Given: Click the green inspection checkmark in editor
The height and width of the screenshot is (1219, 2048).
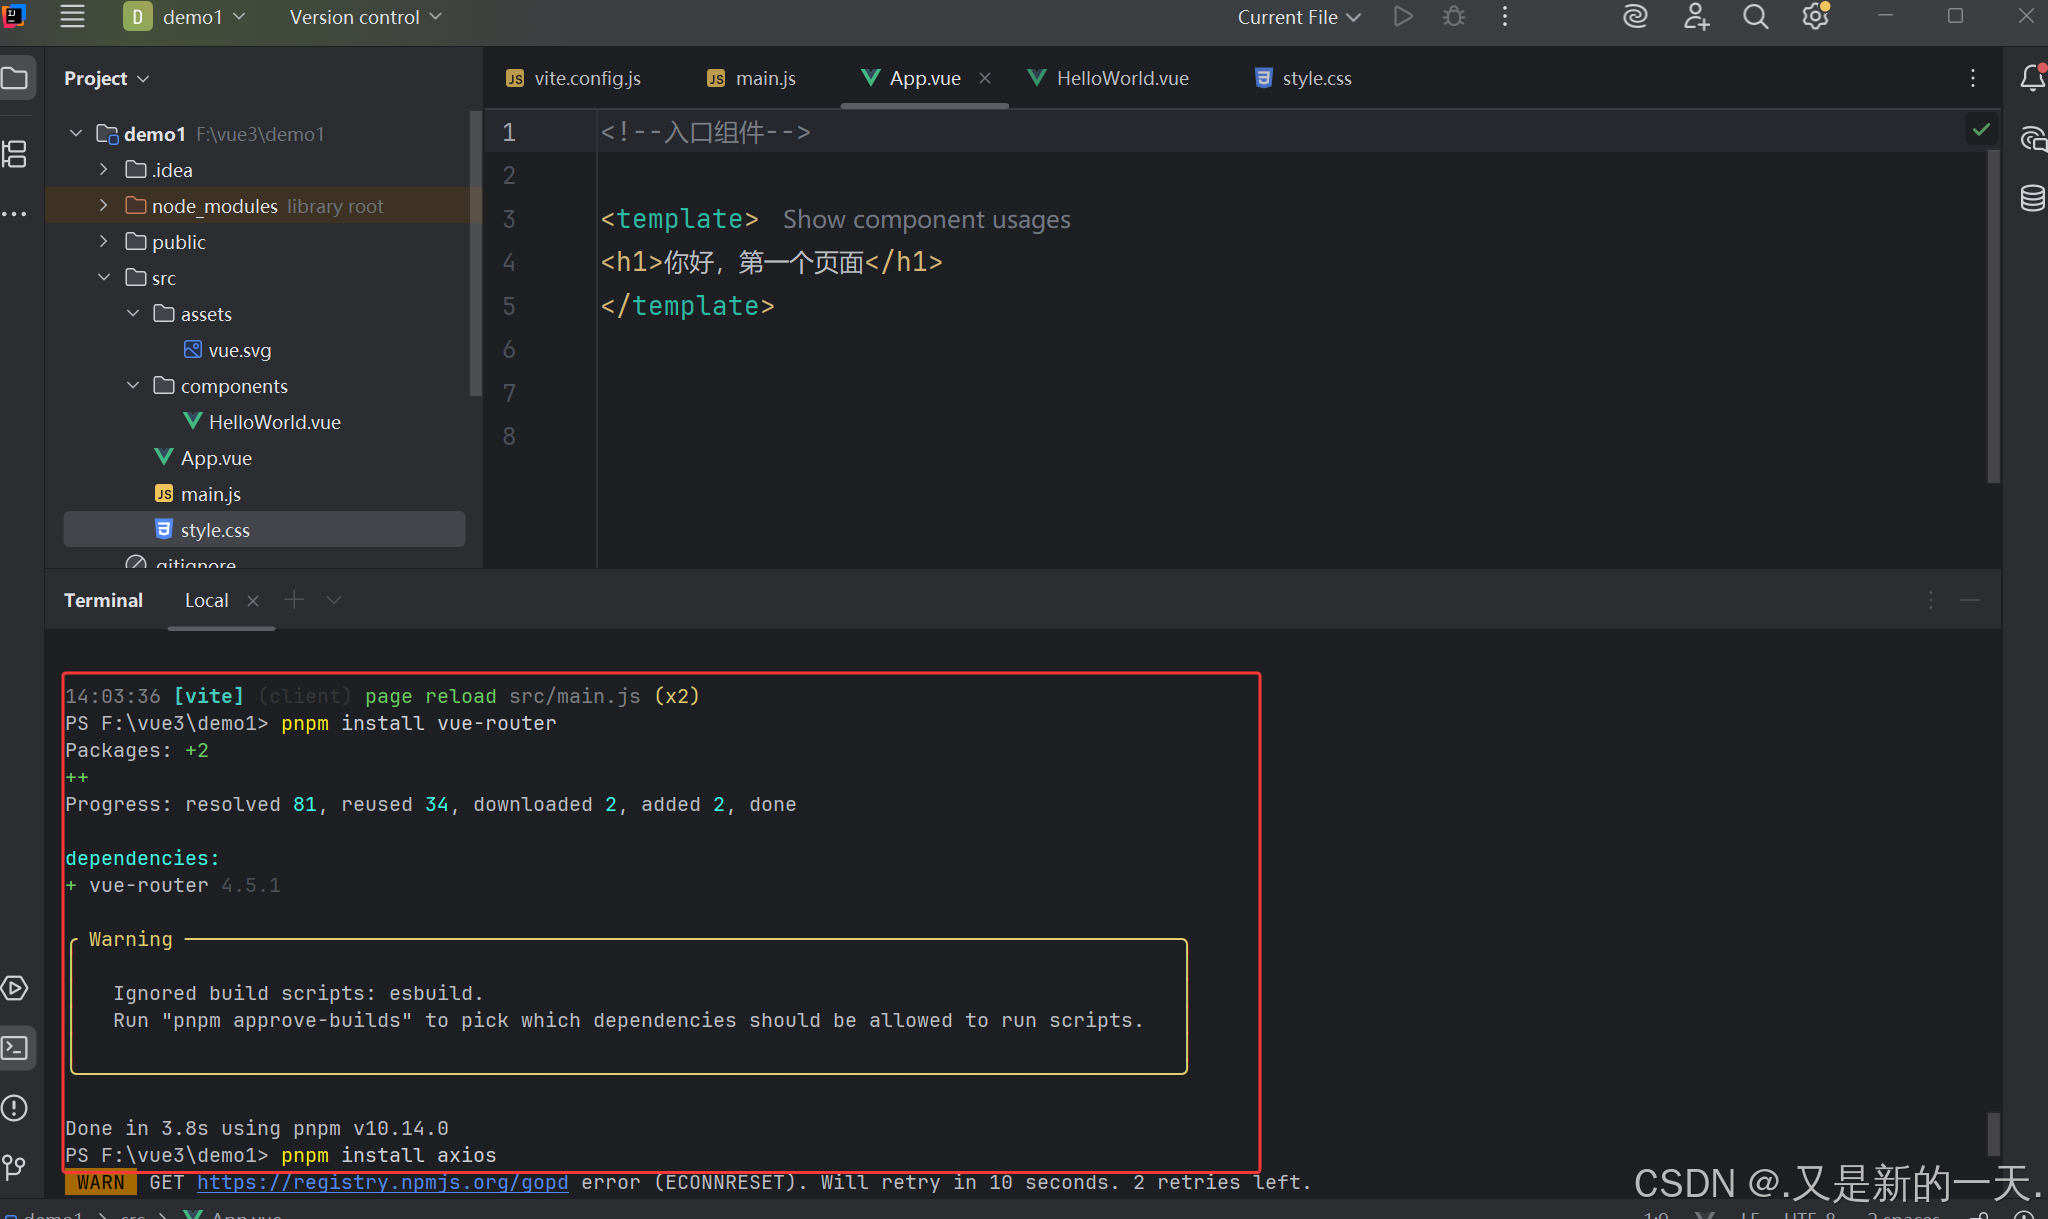Looking at the screenshot, I should [1981, 130].
